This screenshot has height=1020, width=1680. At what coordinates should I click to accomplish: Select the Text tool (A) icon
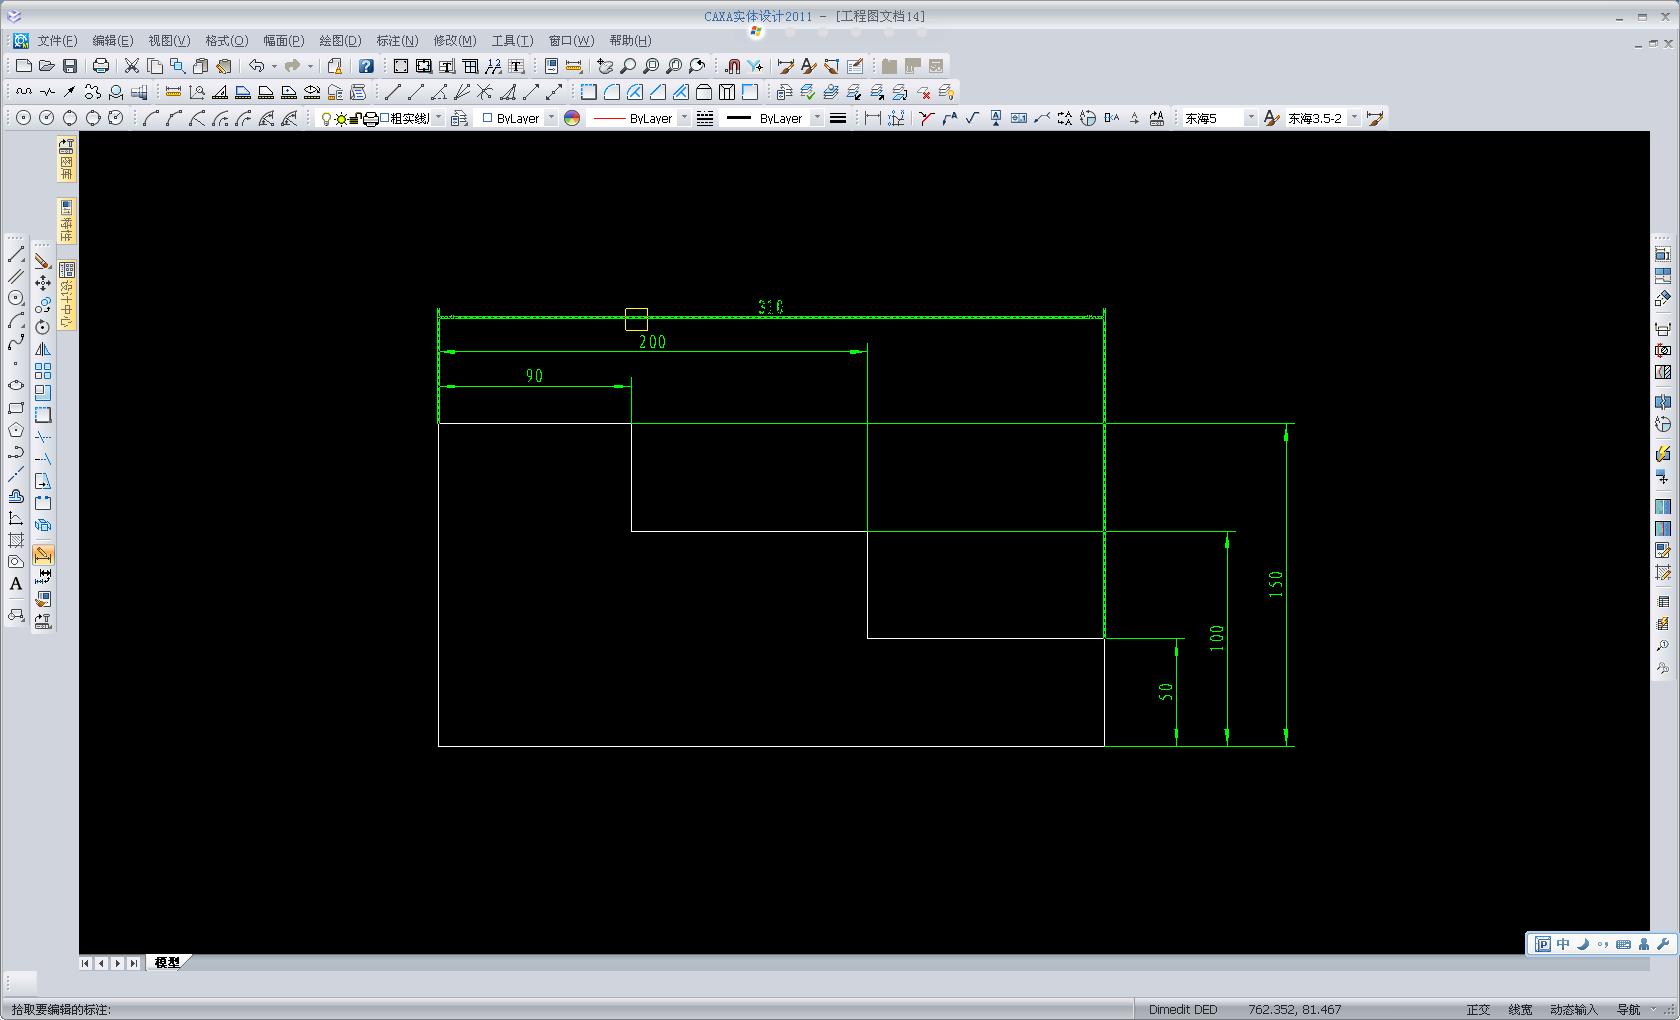point(16,584)
